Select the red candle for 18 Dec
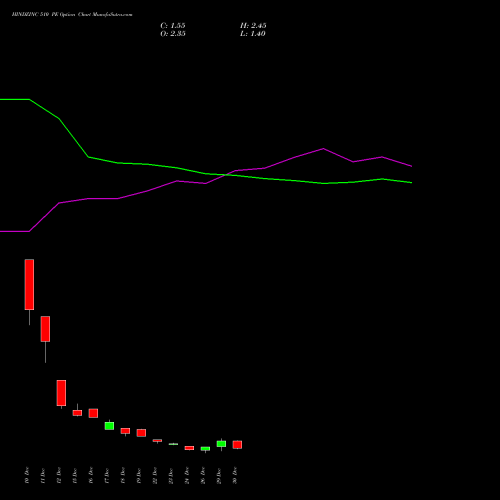This screenshot has width=500, height=500. 125,431
